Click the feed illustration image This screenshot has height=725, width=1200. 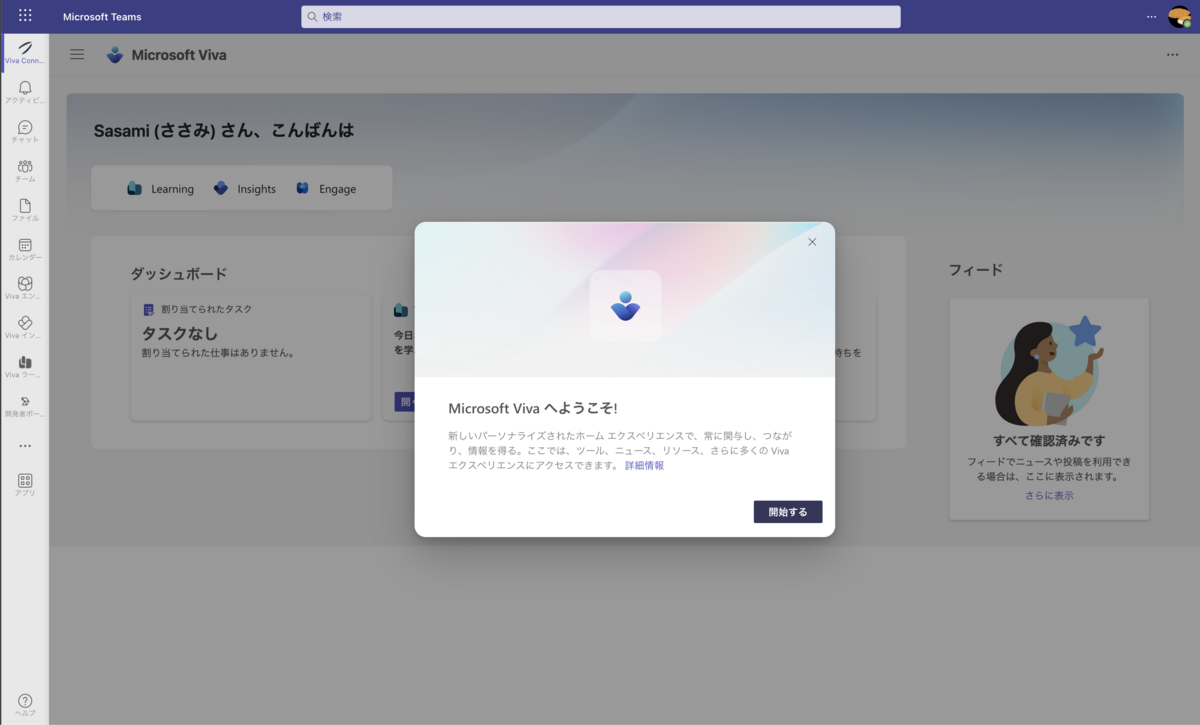click(x=1049, y=371)
